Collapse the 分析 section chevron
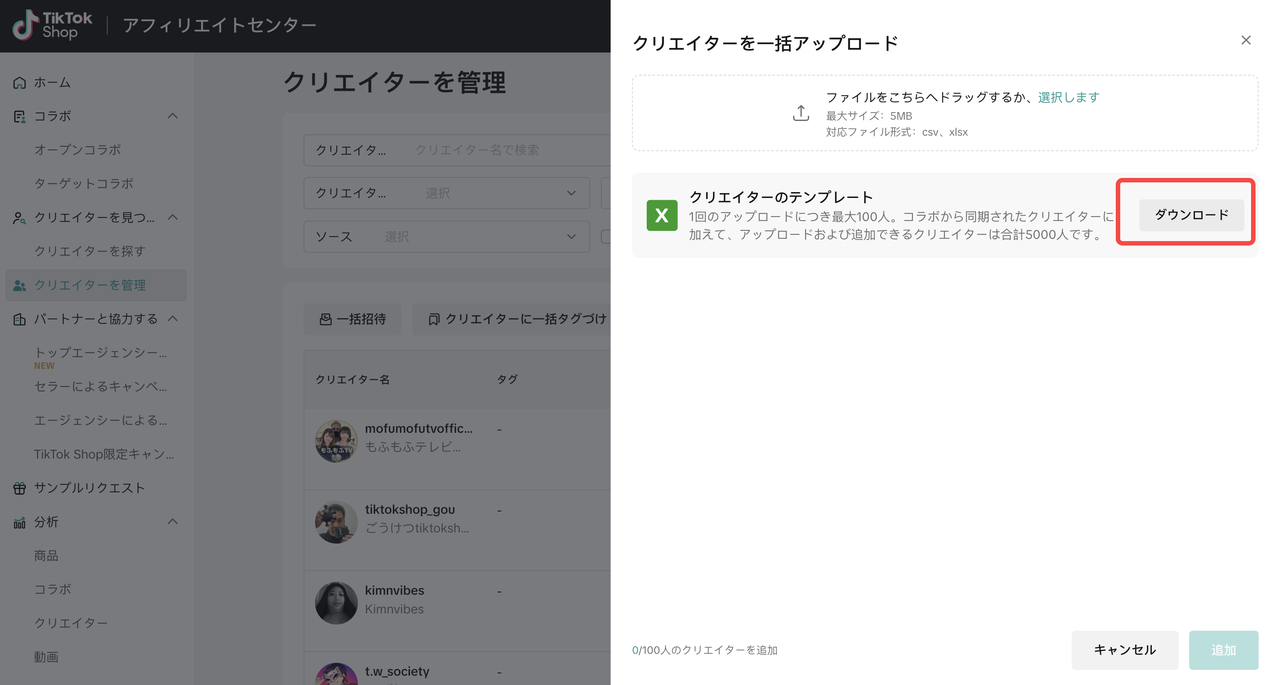This screenshot has height=685, width=1280. [x=172, y=522]
